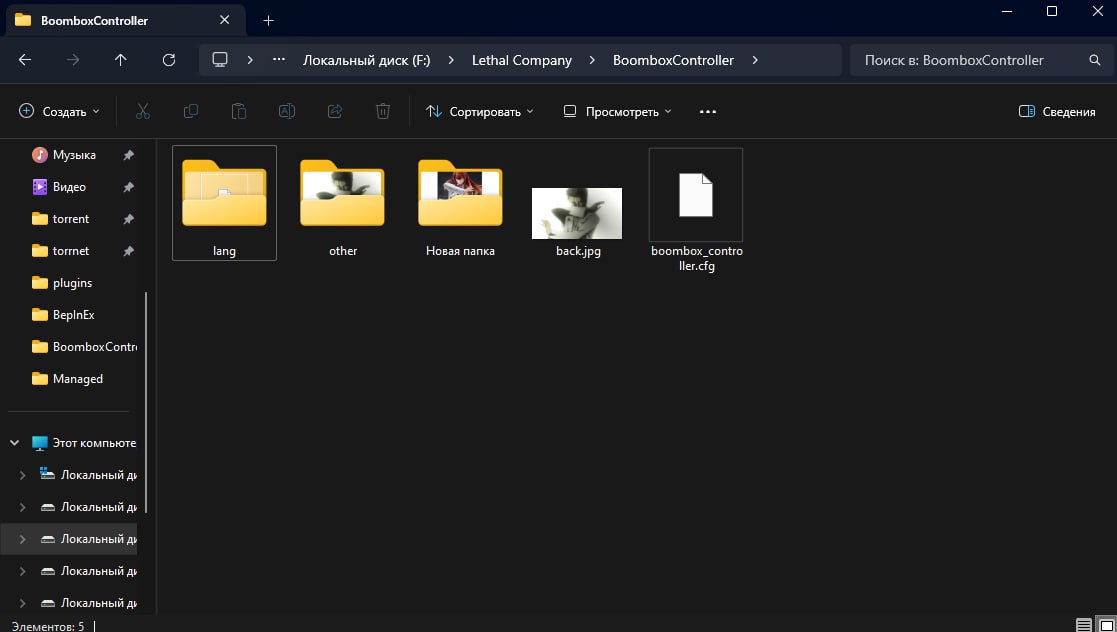Expand Этот компьютер in the sidebar
Screen dimensions: 1117x632
pyautogui.click(x=13, y=442)
